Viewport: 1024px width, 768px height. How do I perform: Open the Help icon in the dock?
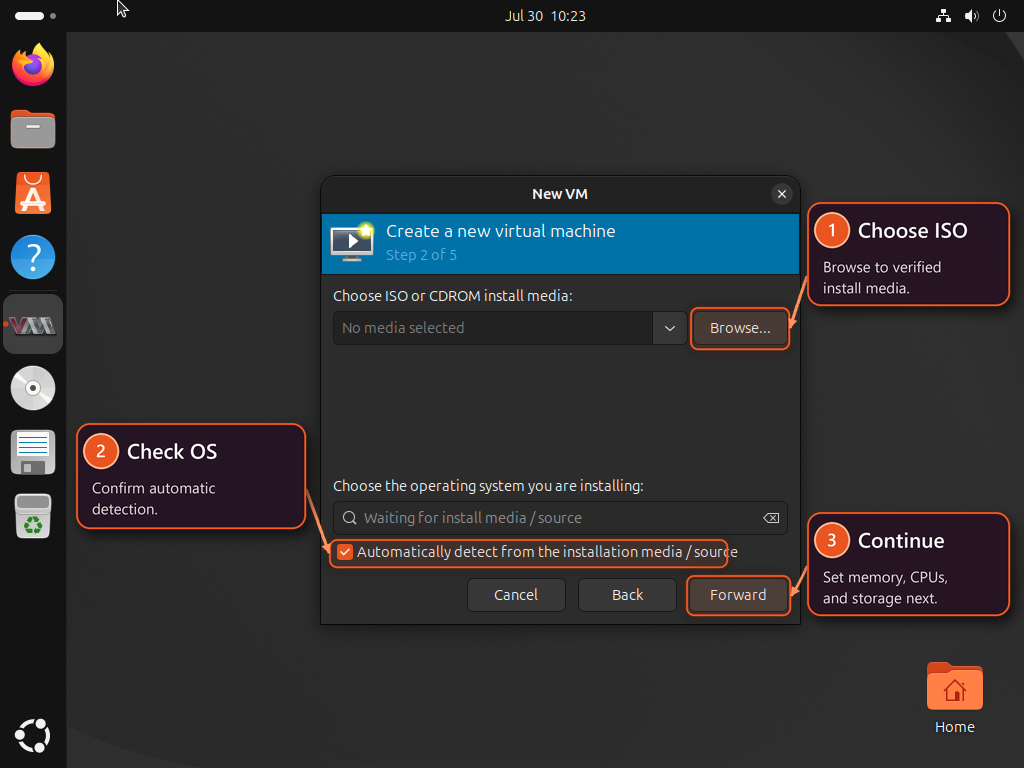tap(33, 257)
